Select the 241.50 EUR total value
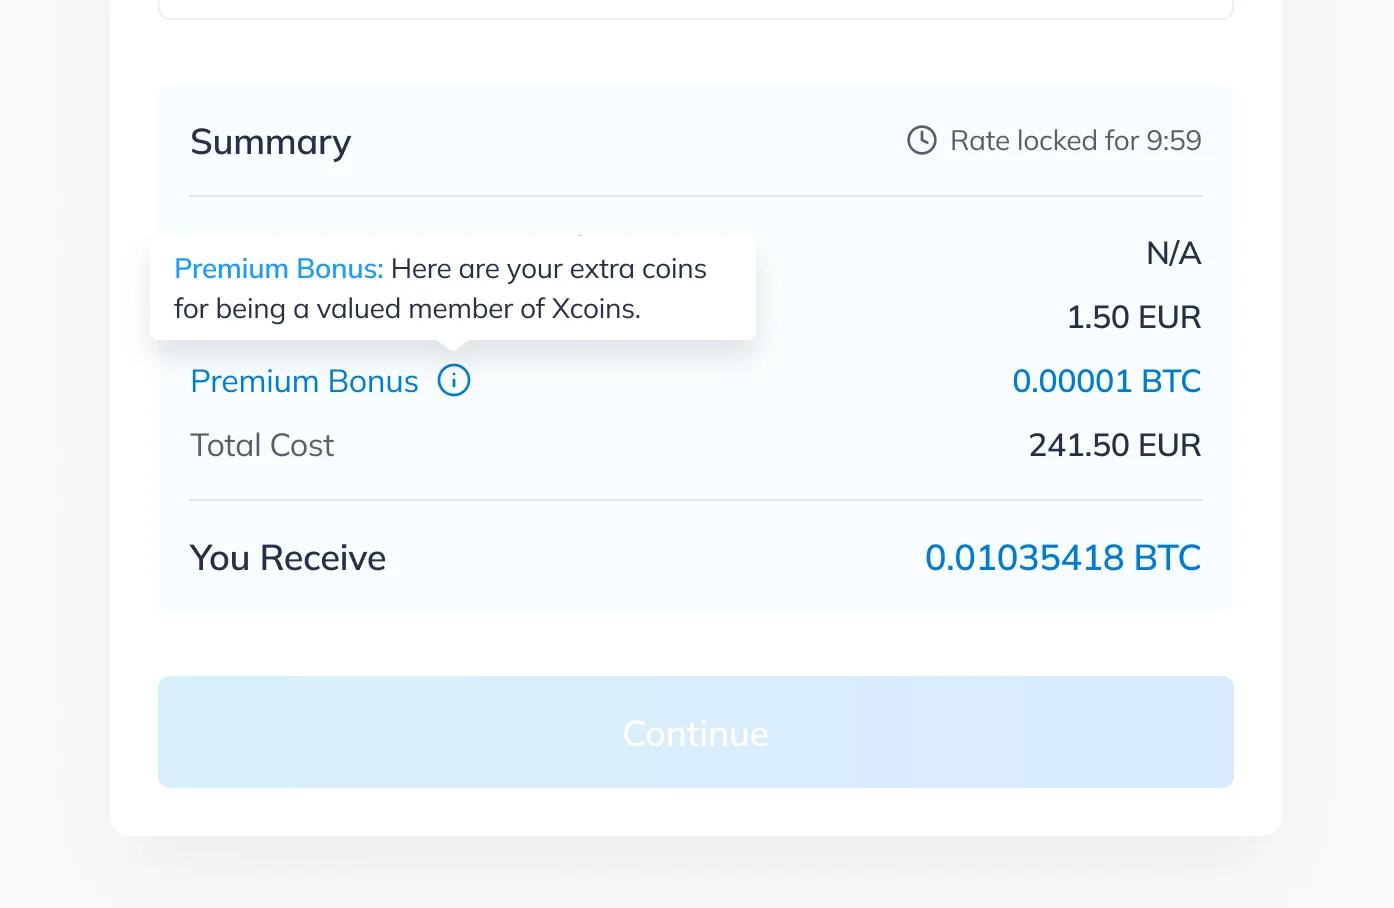The width and height of the screenshot is (1394, 908). [x=1115, y=445]
